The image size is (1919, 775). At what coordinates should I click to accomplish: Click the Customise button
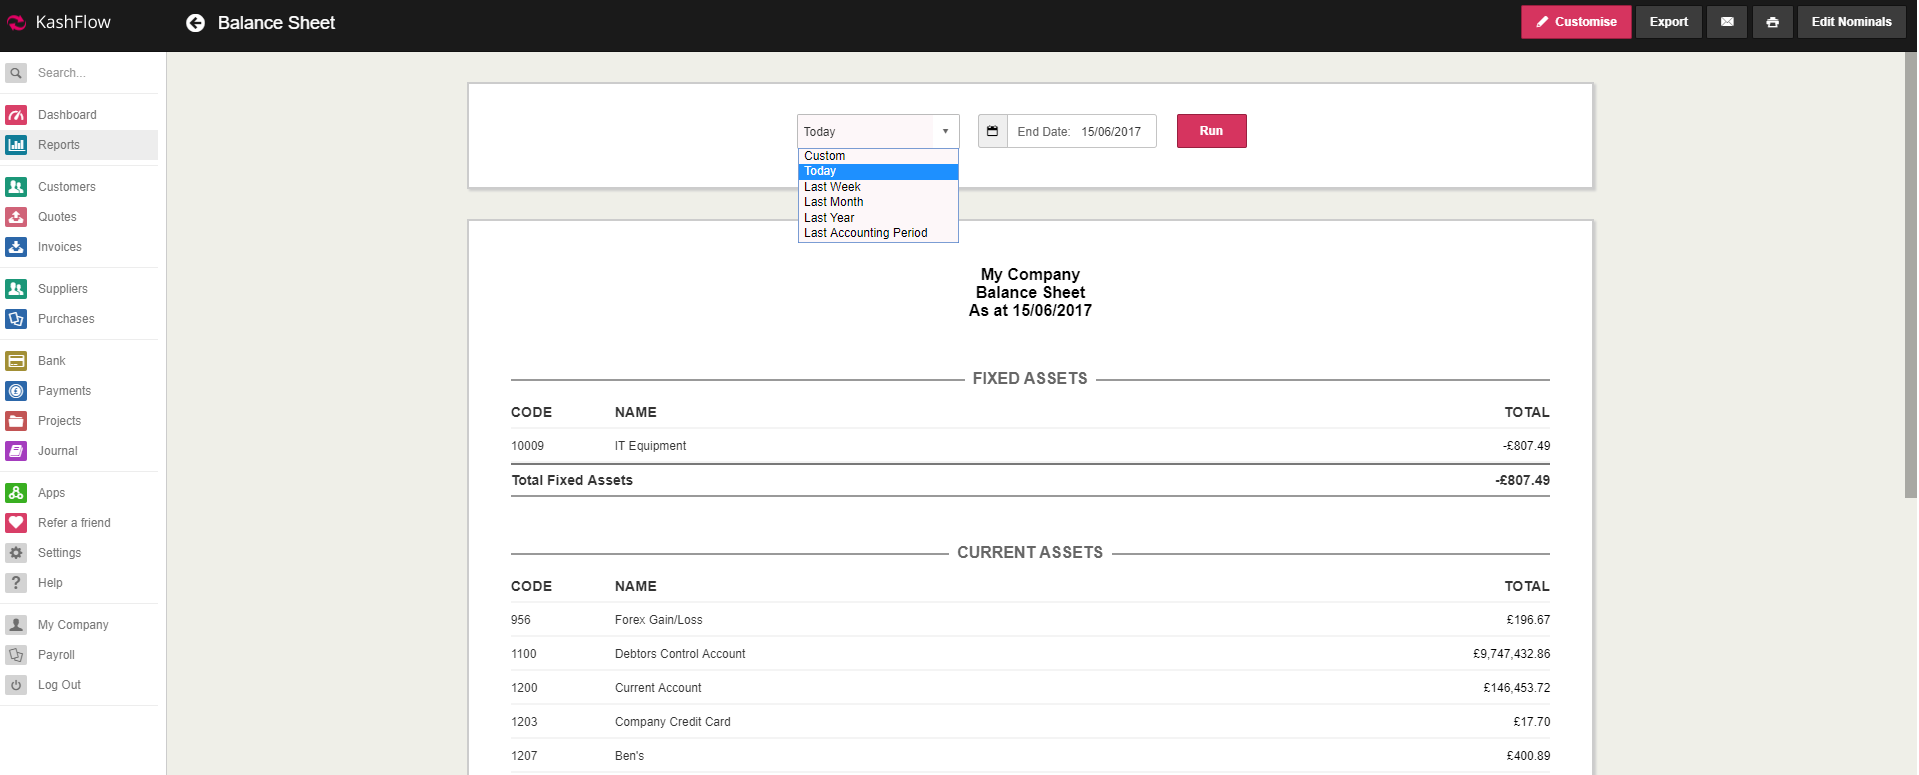pos(1575,22)
